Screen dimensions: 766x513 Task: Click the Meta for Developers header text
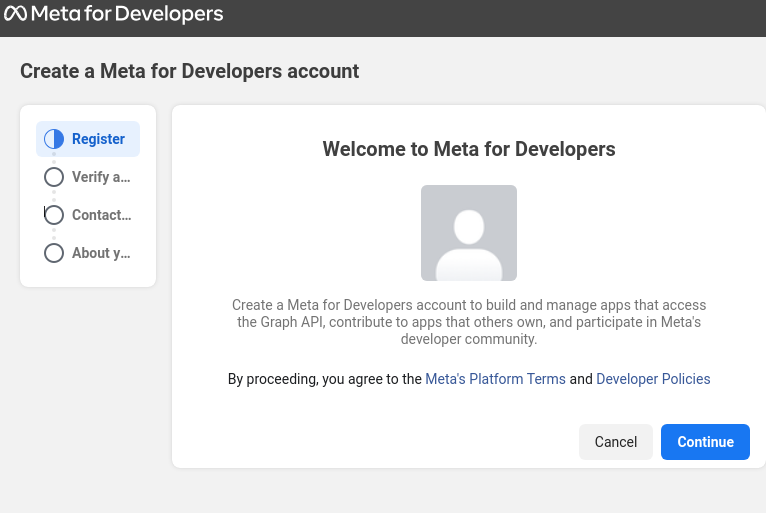tap(127, 14)
